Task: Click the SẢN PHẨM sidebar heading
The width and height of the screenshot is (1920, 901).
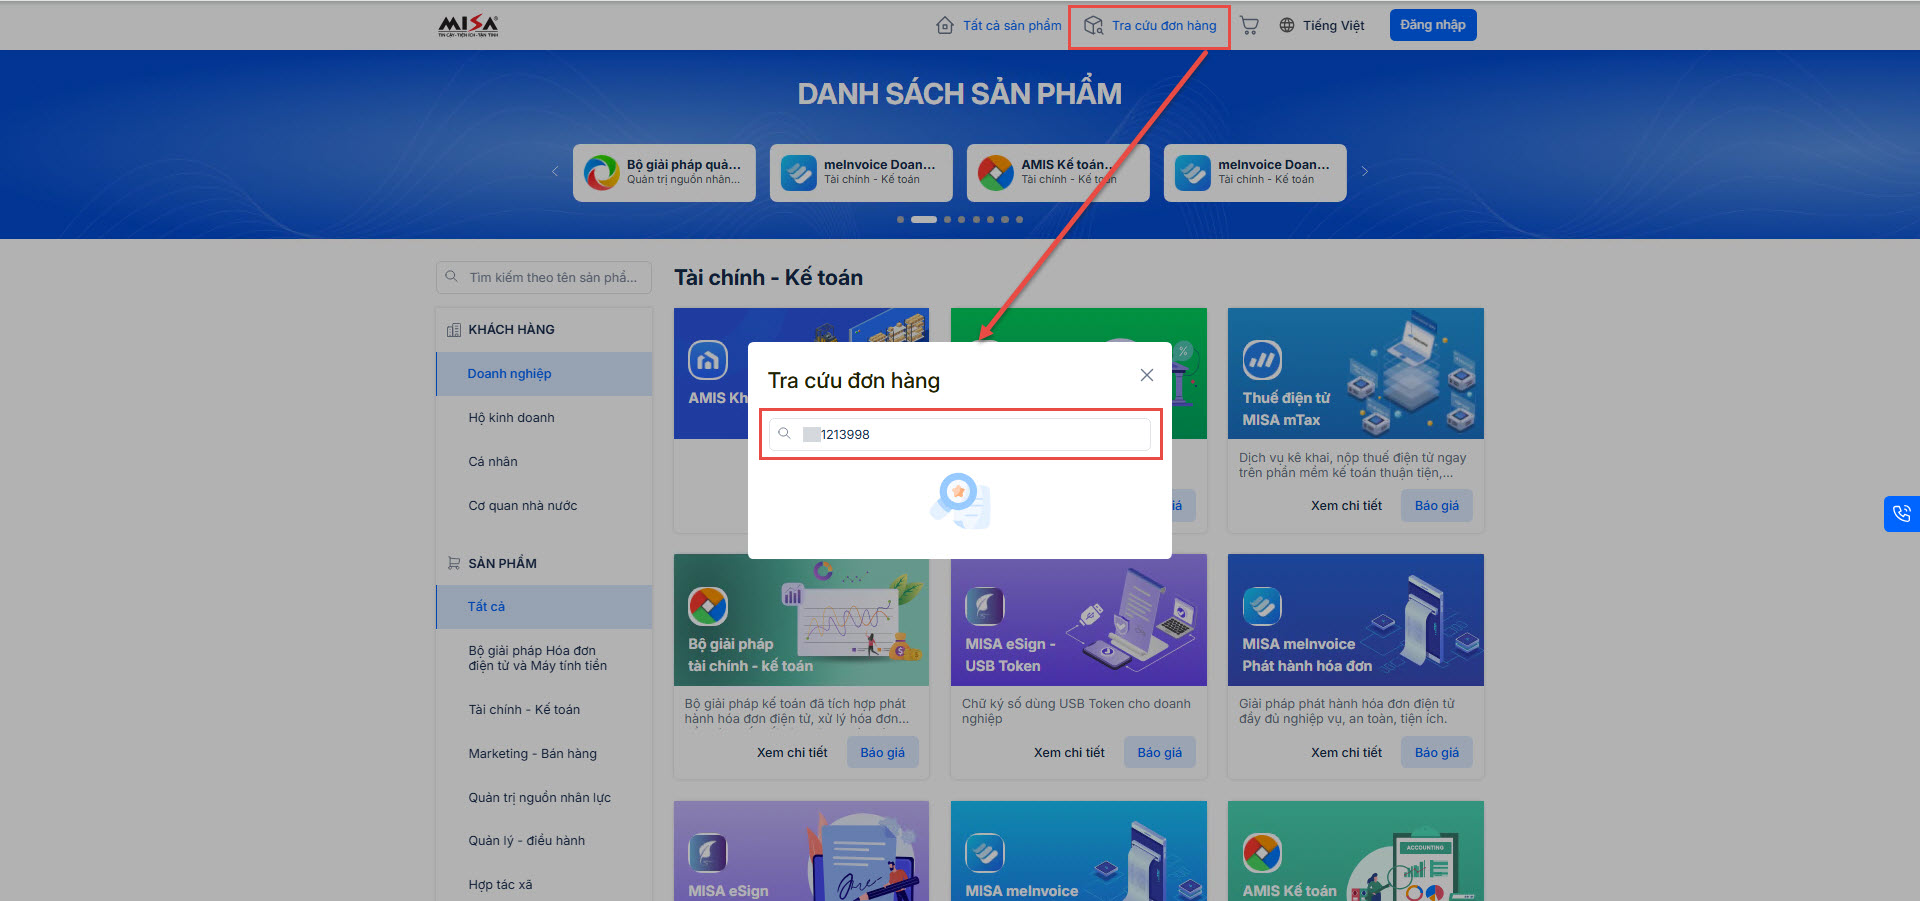Action: tap(502, 563)
